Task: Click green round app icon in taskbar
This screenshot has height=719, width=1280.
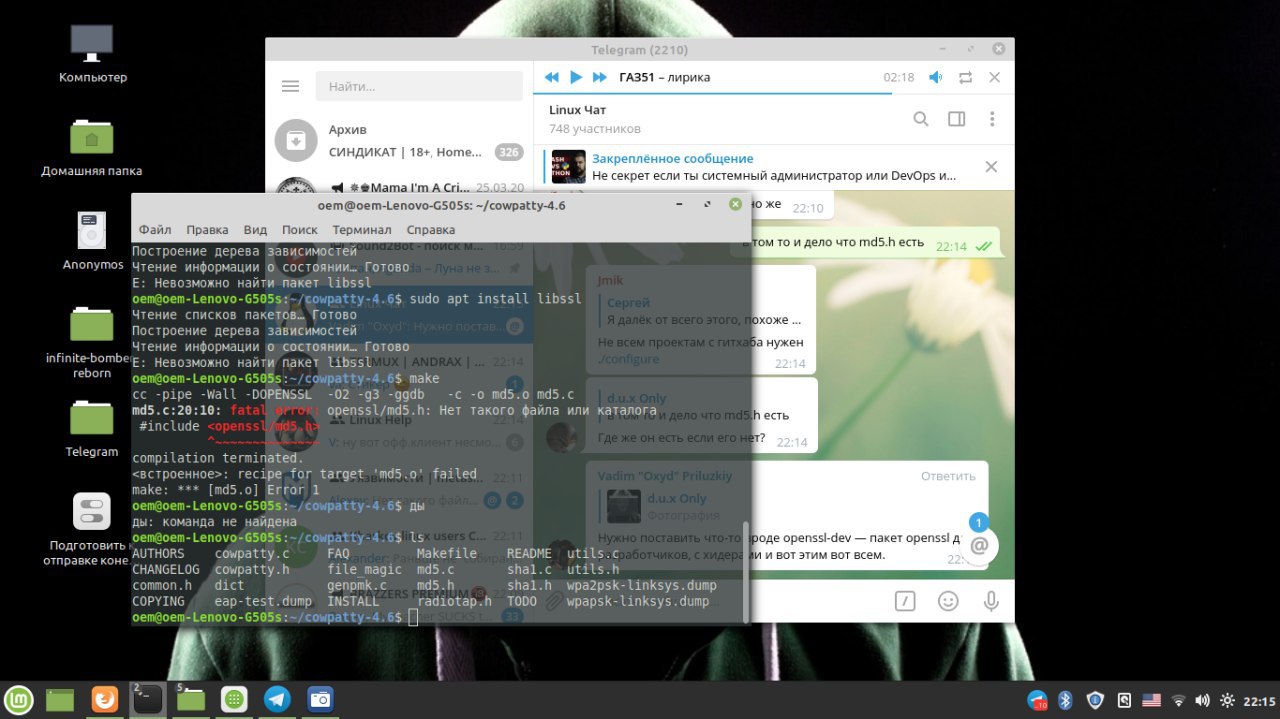Action: (x=234, y=700)
